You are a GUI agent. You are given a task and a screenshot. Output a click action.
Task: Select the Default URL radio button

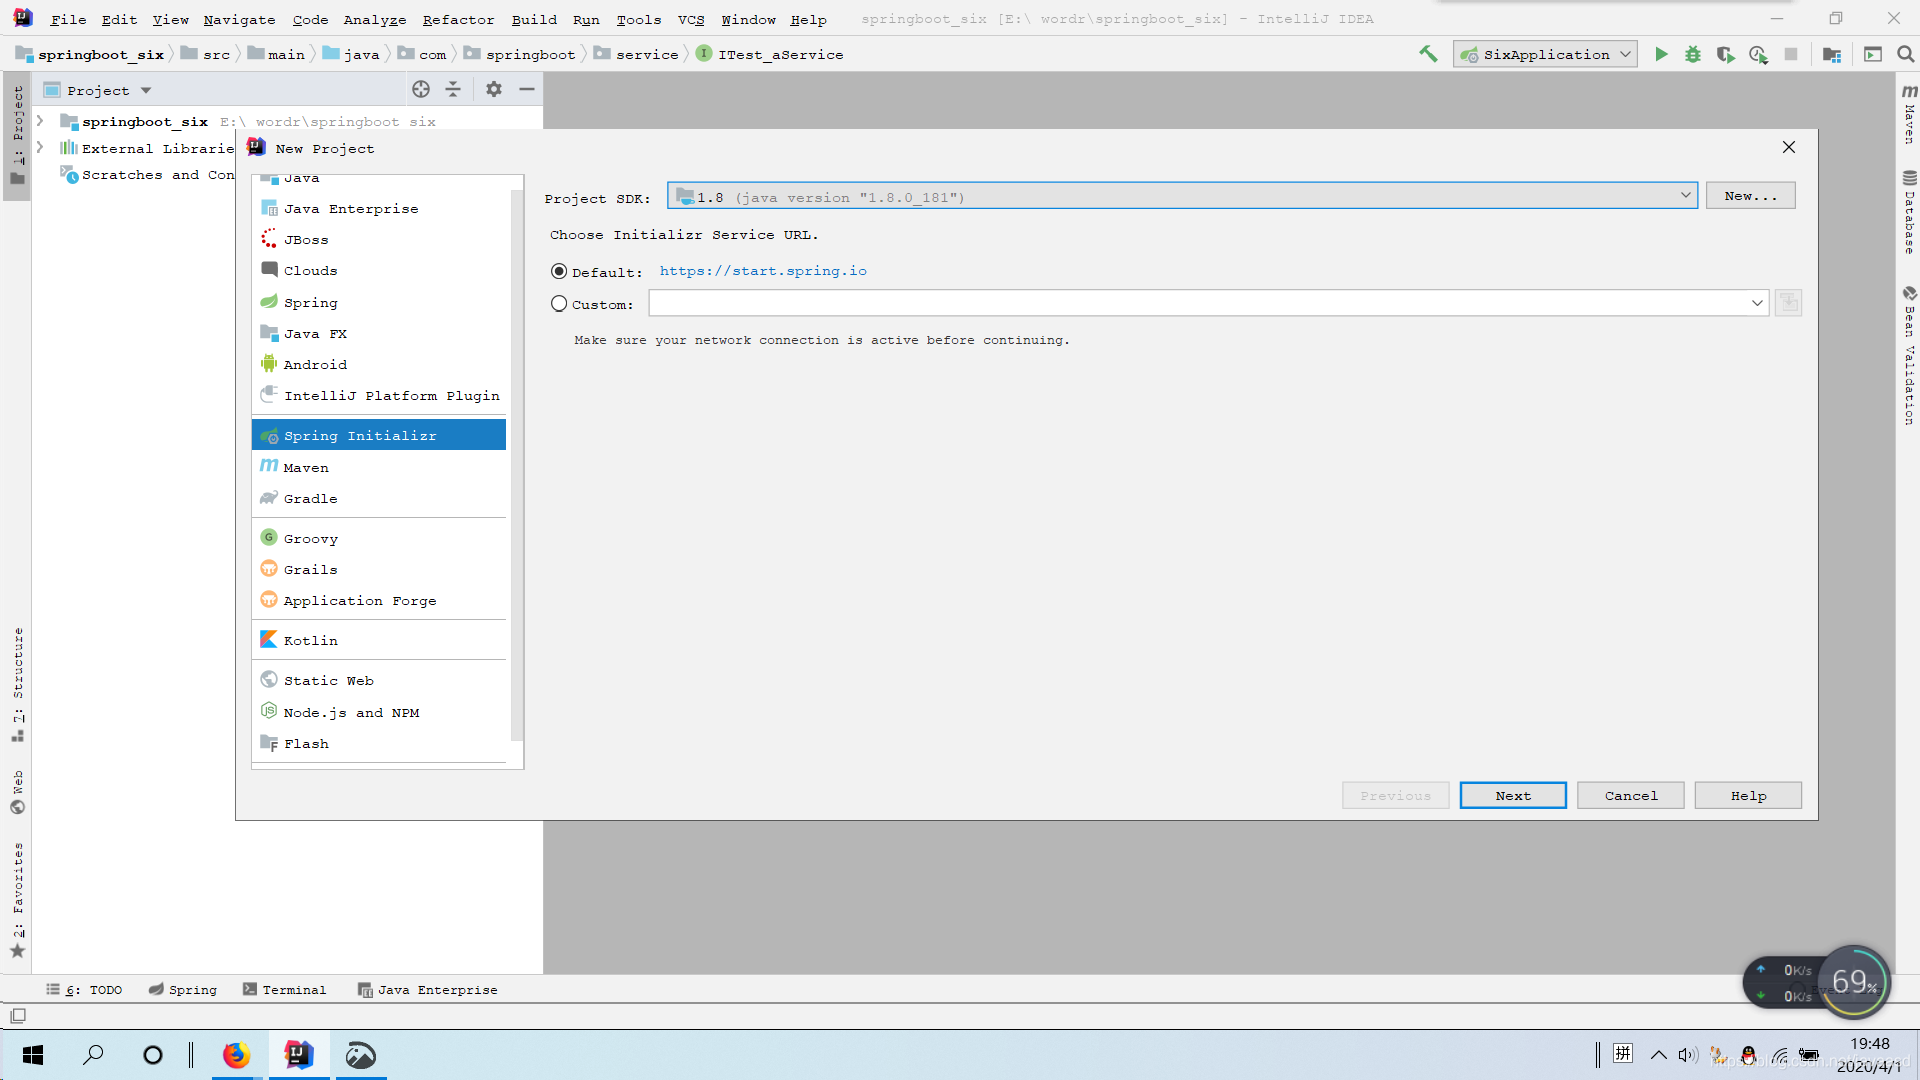pyautogui.click(x=559, y=271)
